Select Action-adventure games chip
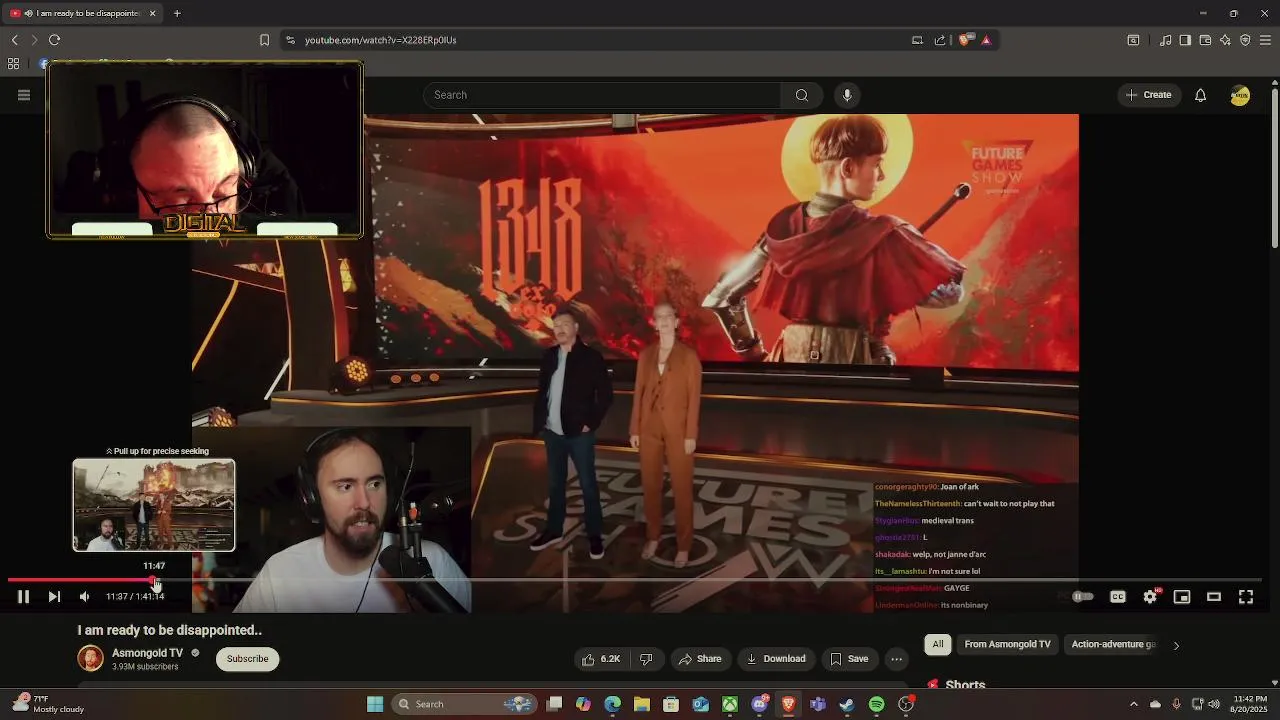 coord(1113,644)
